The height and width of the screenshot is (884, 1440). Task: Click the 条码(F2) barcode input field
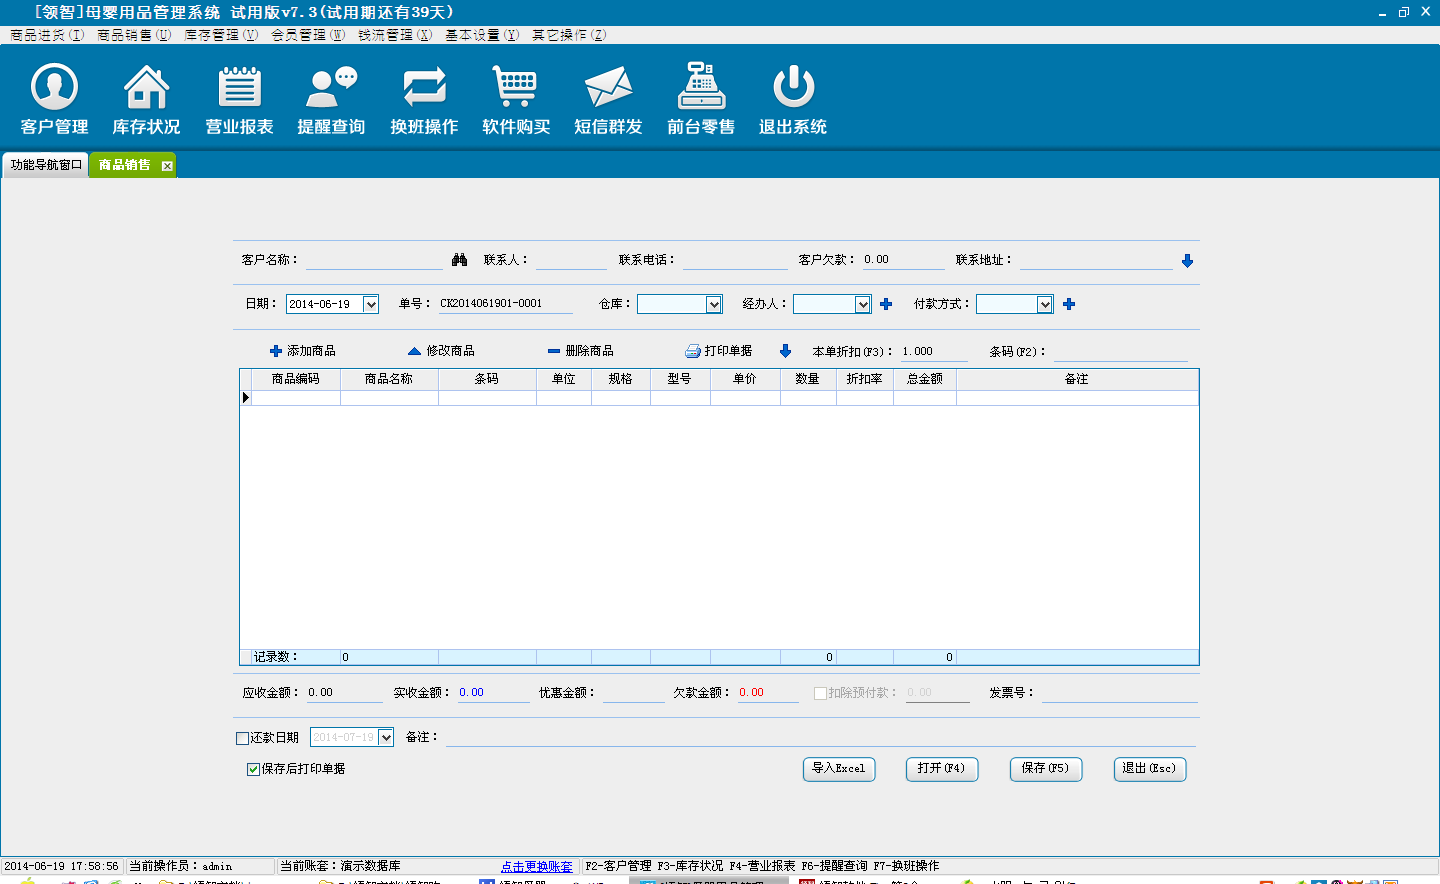point(1120,352)
